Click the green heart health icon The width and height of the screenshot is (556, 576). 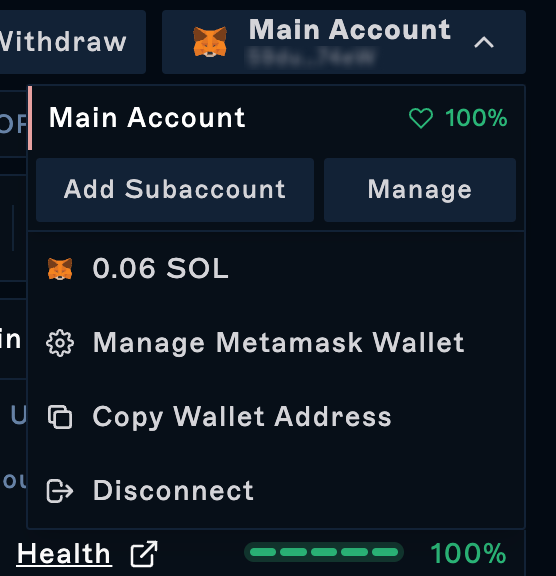click(x=421, y=118)
